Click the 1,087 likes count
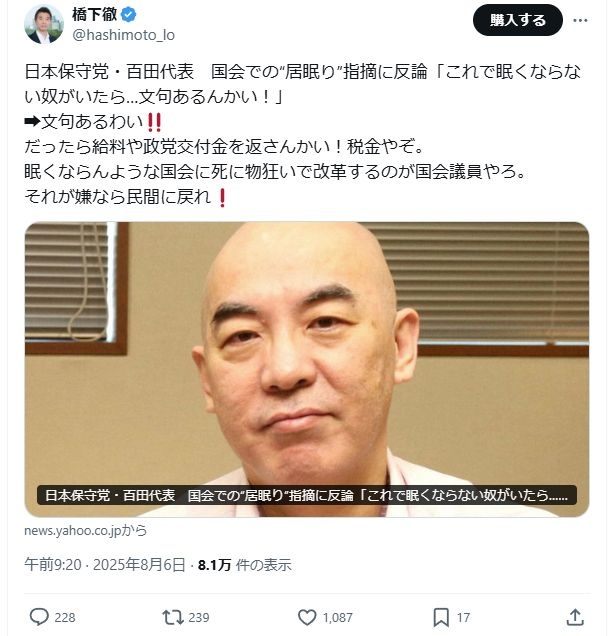Image resolution: width=608 pixels, height=636 pixels. pyautogui.click(x=337, y=617)
